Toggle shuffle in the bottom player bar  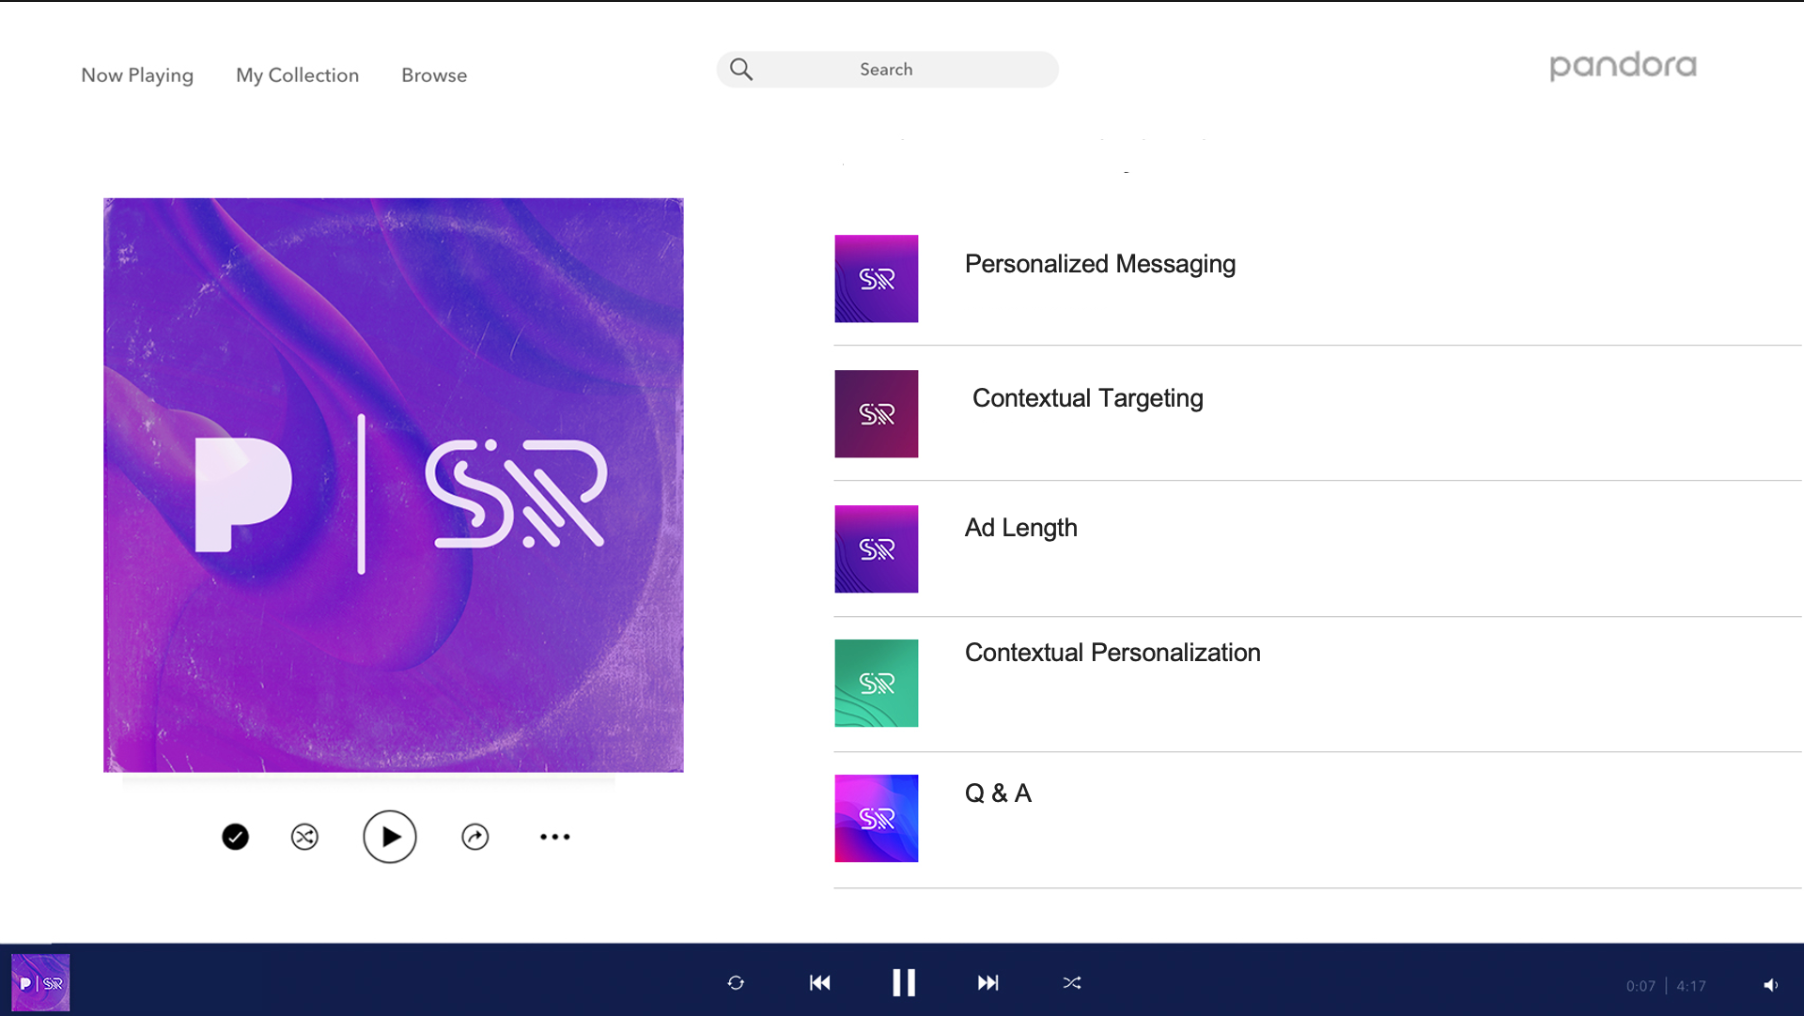coord(1072,983)
